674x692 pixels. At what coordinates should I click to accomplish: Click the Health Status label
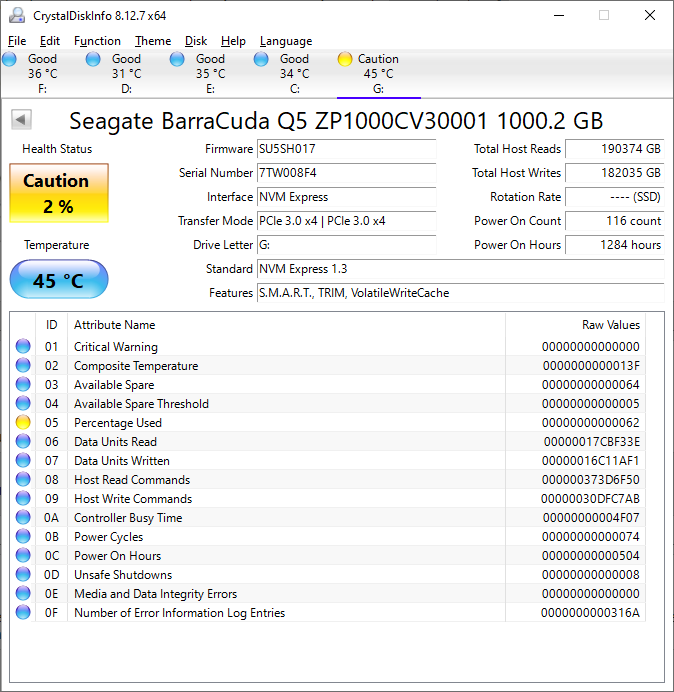[x=57, y=149]
